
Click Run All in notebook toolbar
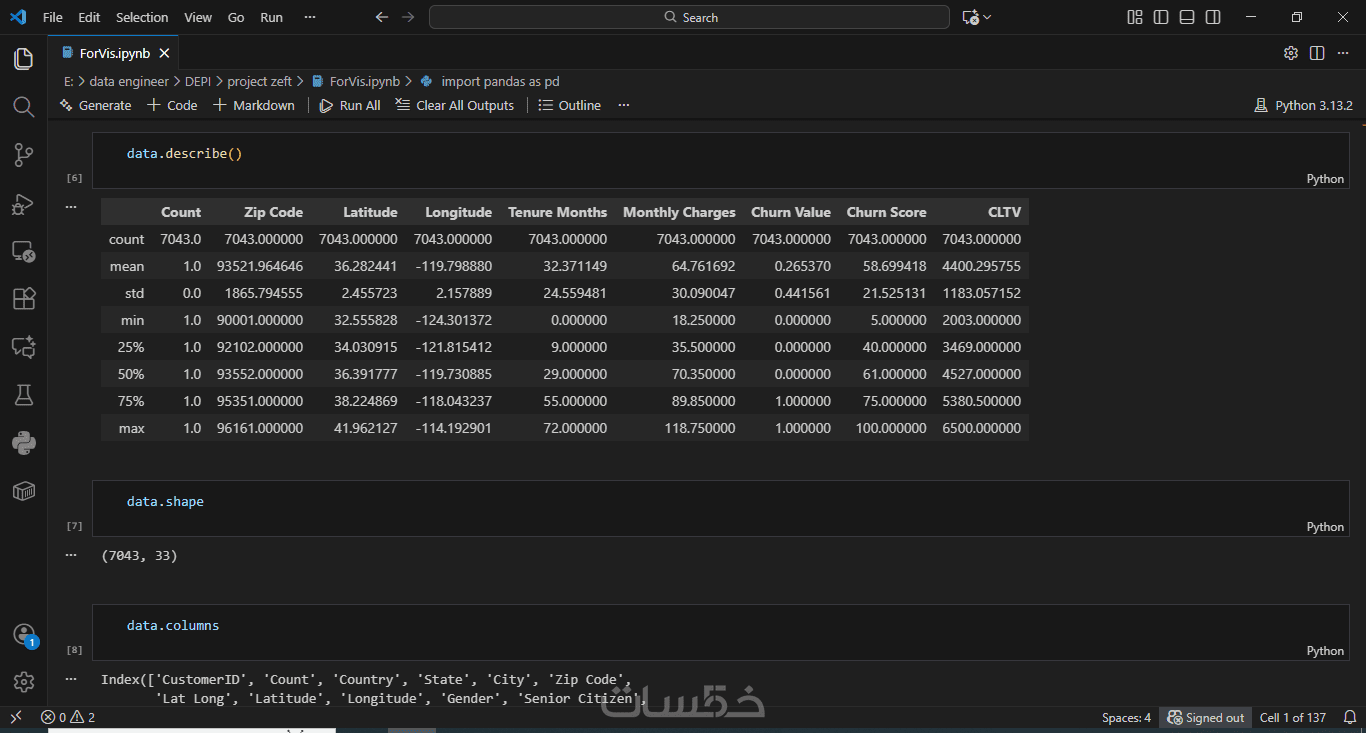click(x=350, y=105)
